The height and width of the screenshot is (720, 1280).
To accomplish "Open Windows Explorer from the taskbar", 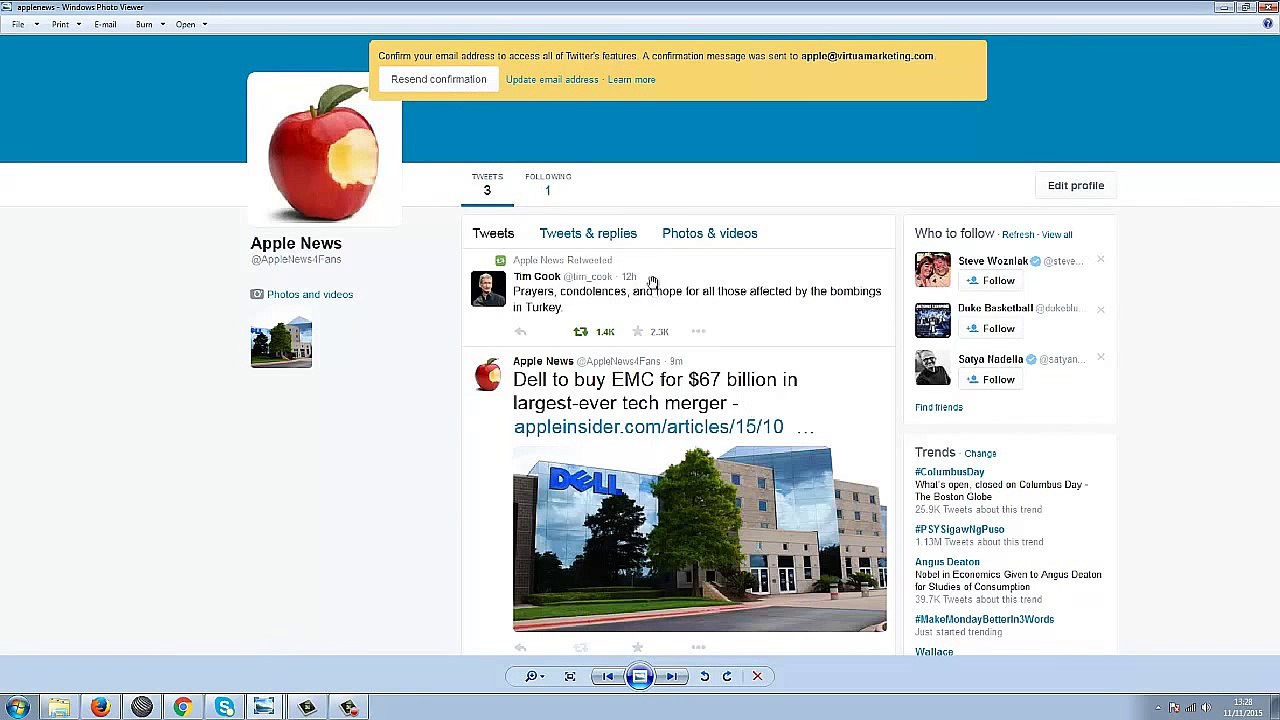I will point(59,707).
